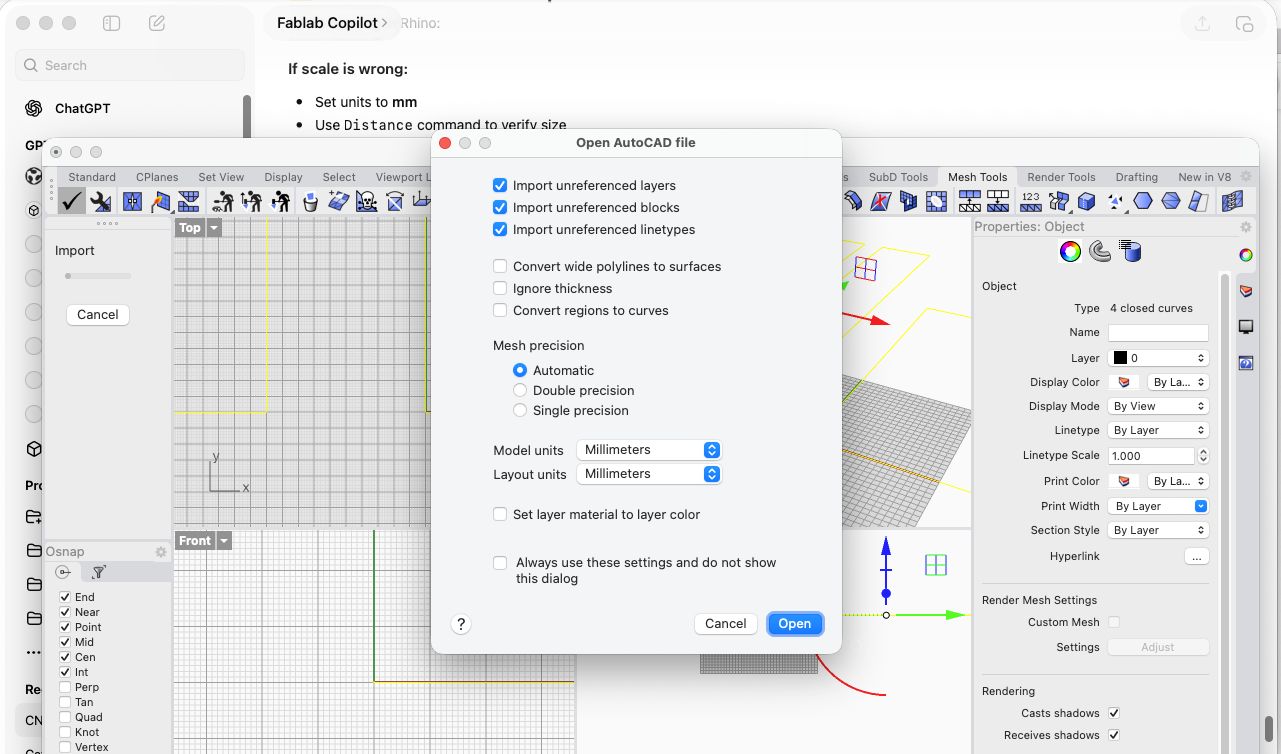Click the Display Color swatch

(x=1125, y=382)
